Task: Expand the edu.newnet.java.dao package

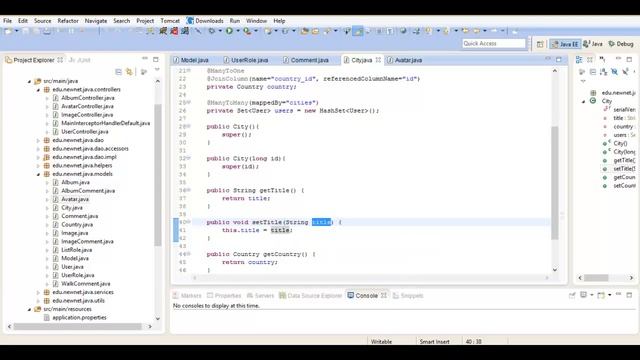Action: (38, 140)
